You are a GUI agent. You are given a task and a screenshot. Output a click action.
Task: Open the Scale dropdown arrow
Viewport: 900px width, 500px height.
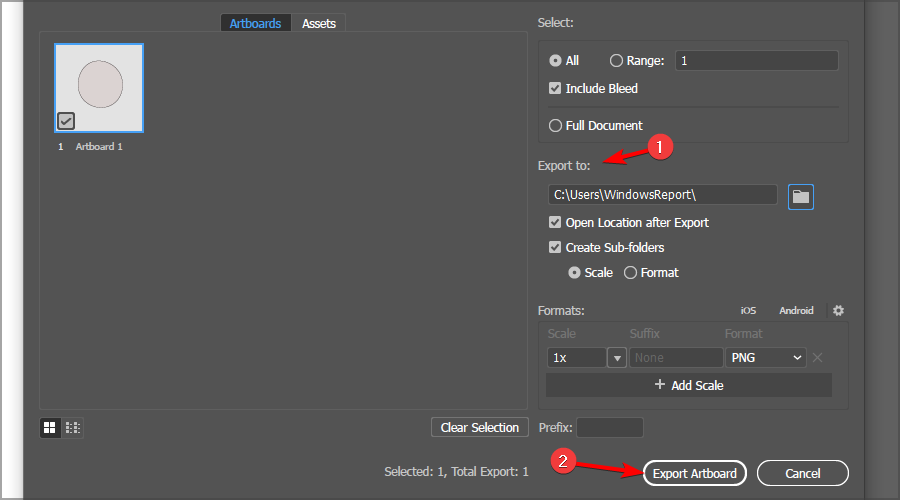[x=617, y=358]
